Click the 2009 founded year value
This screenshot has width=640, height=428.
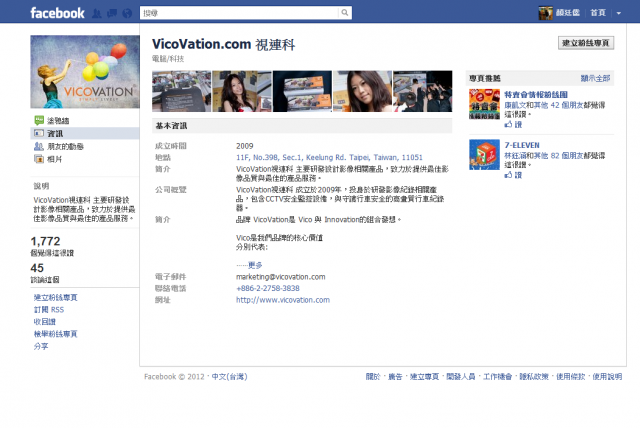tap(244, 146)
